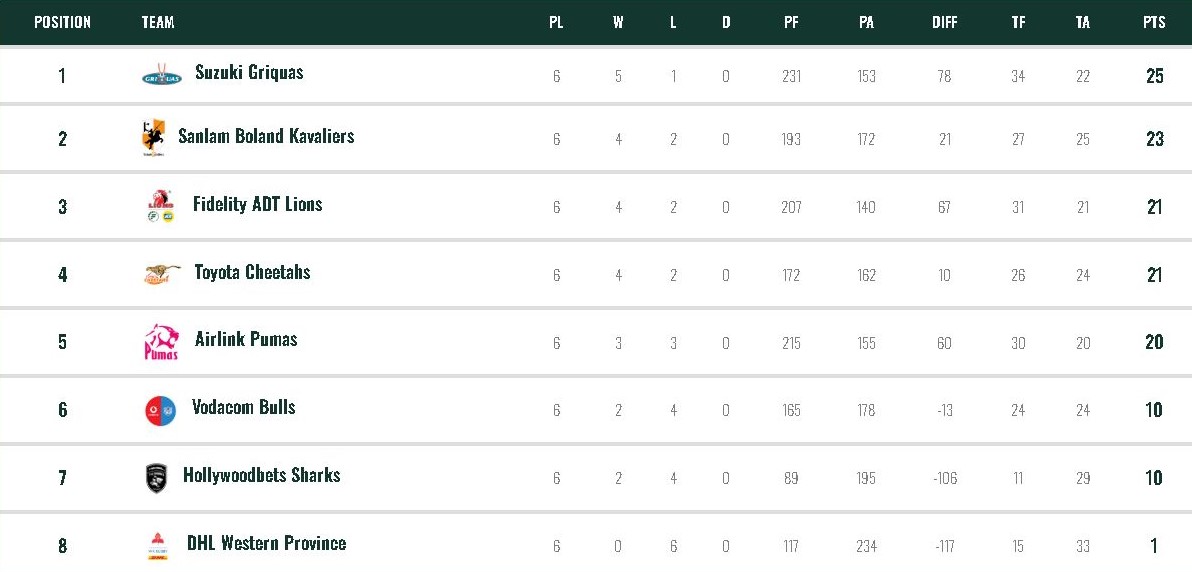The width and height of the screenshot is (1192, 572).
Task: Click the Suzuki Griquas team logo
Action: [161, 74]
